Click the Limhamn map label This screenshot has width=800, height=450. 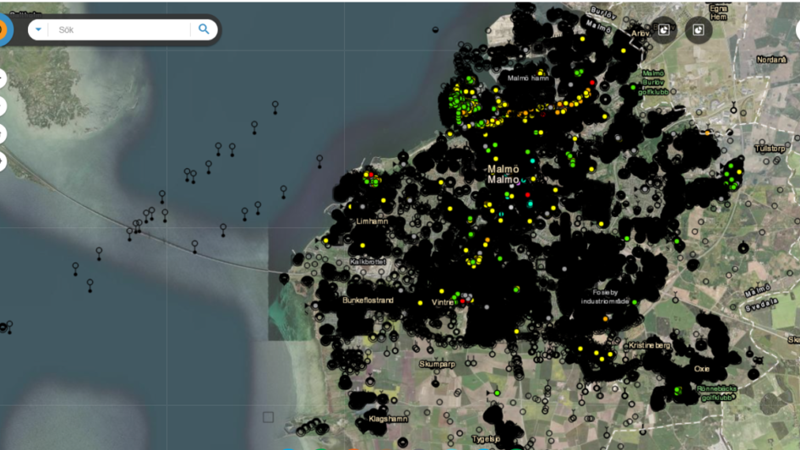tap(372, 221)
